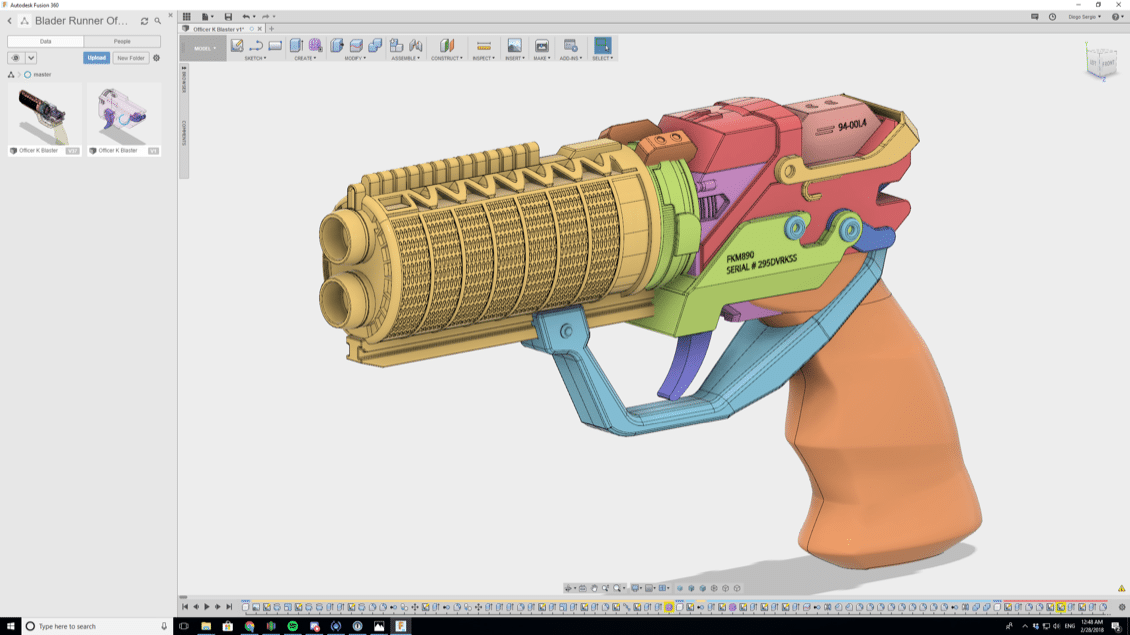This screenshot has width=1130, height=635.
Task: Expand the CREATE menu
Action: click(x=306, y=58)
